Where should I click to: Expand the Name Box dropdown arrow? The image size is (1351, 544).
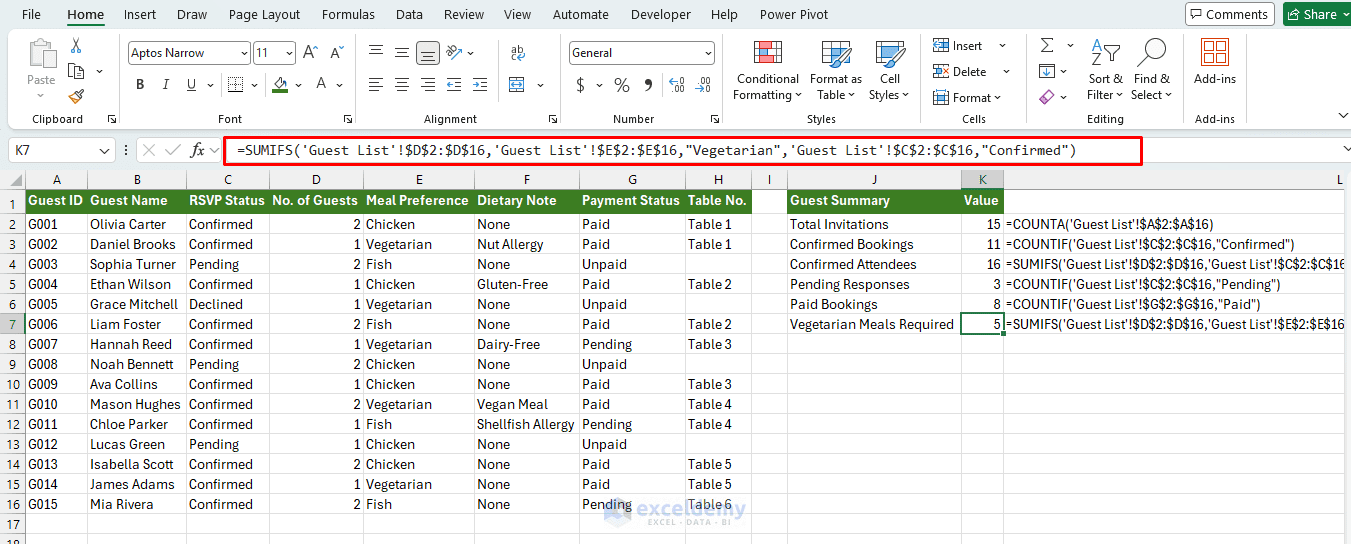(105, 150)
